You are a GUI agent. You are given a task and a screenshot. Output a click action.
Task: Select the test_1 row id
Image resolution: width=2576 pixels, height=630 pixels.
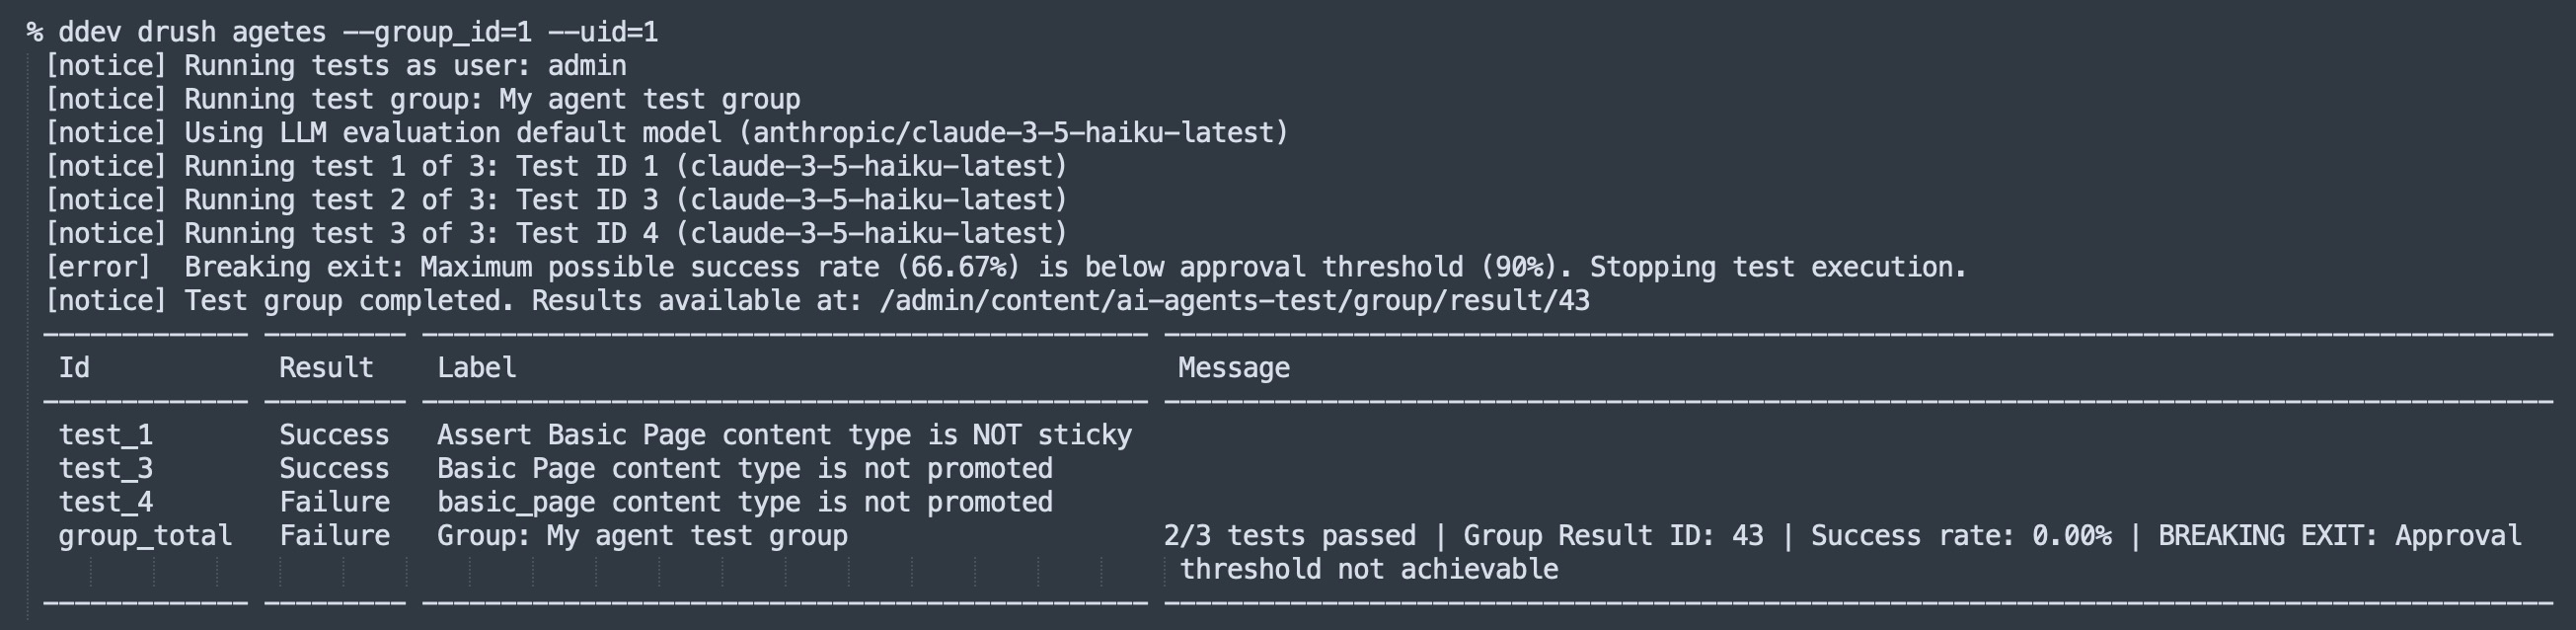[x=106, y=435]
